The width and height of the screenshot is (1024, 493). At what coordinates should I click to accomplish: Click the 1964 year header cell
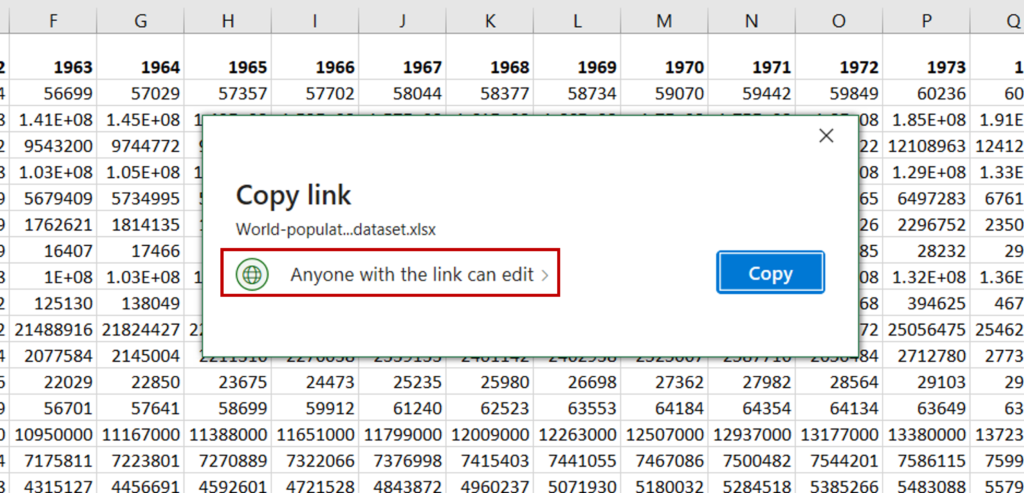tap(140, 57)
